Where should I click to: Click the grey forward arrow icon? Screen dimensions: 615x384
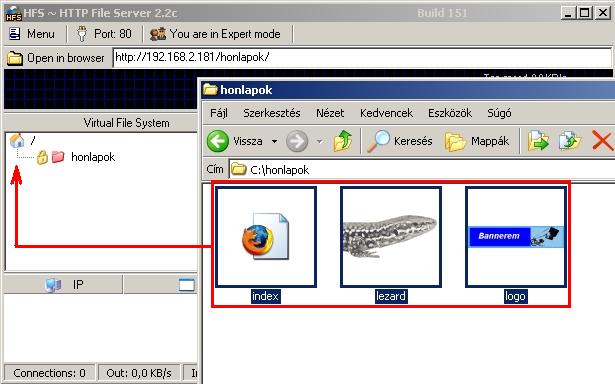tap(297, 141)
